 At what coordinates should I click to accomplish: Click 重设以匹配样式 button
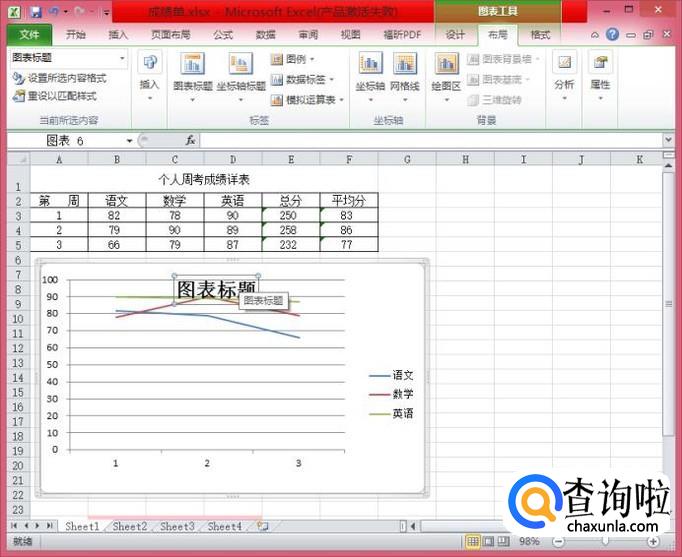pos(55,96)
